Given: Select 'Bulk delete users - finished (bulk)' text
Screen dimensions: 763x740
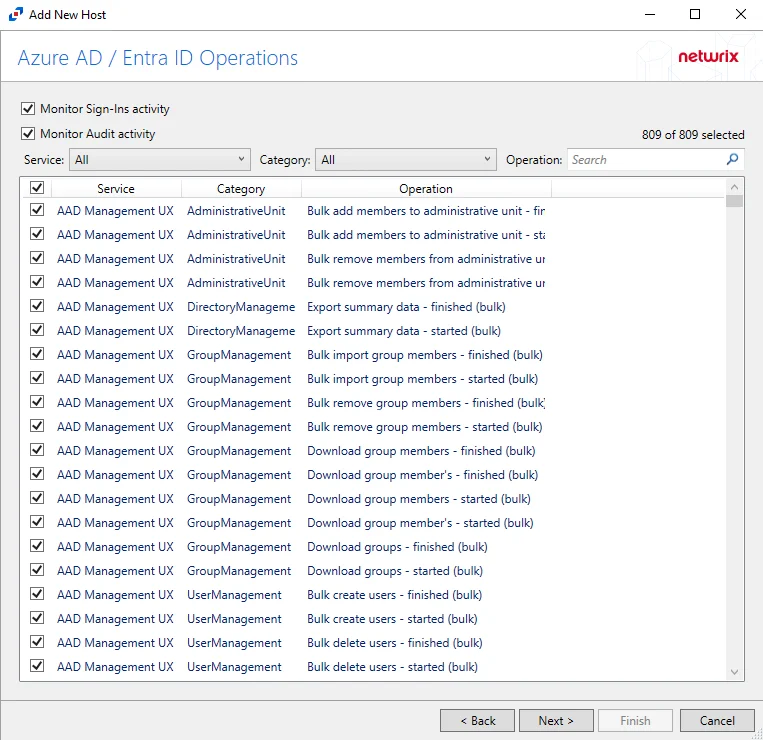Looking at the screenshot, I should (x=395, y=643).
